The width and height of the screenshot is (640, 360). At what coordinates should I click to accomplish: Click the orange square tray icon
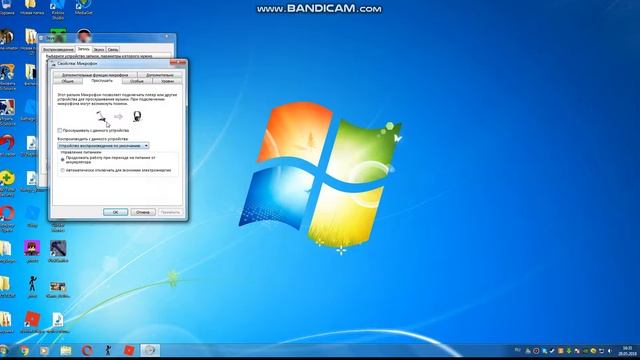point(560,351)
